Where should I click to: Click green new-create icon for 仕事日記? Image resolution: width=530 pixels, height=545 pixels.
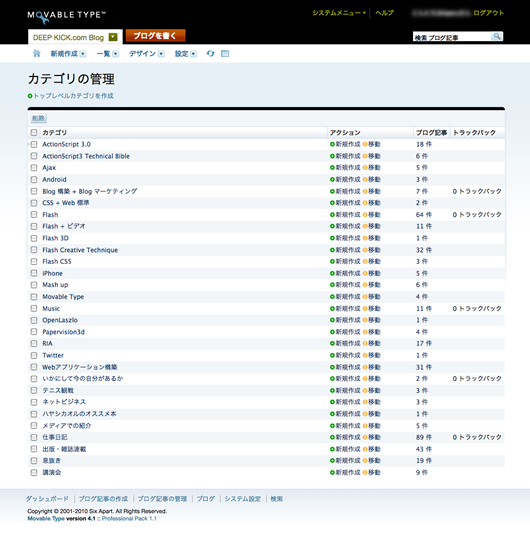[x=332, y=437]
